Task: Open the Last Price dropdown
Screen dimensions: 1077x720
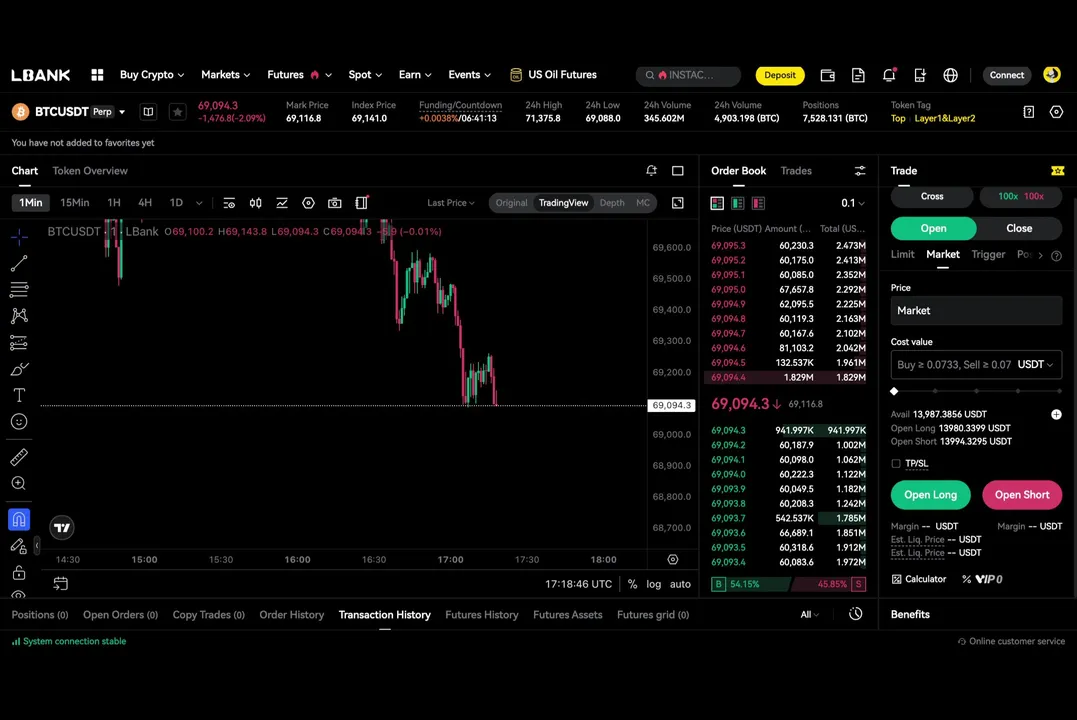Action: point(451,203)
